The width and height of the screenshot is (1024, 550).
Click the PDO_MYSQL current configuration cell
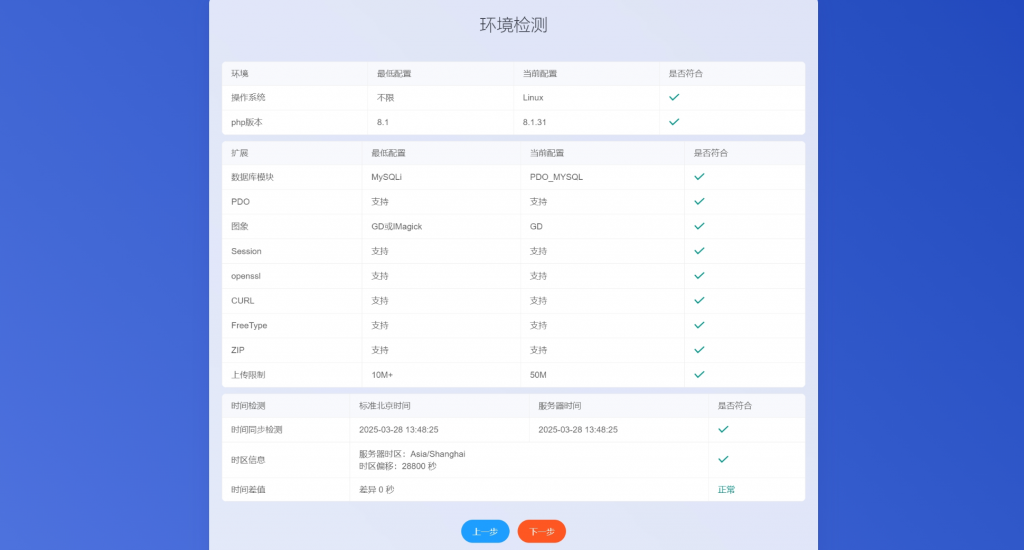click(x=556, y=177)
